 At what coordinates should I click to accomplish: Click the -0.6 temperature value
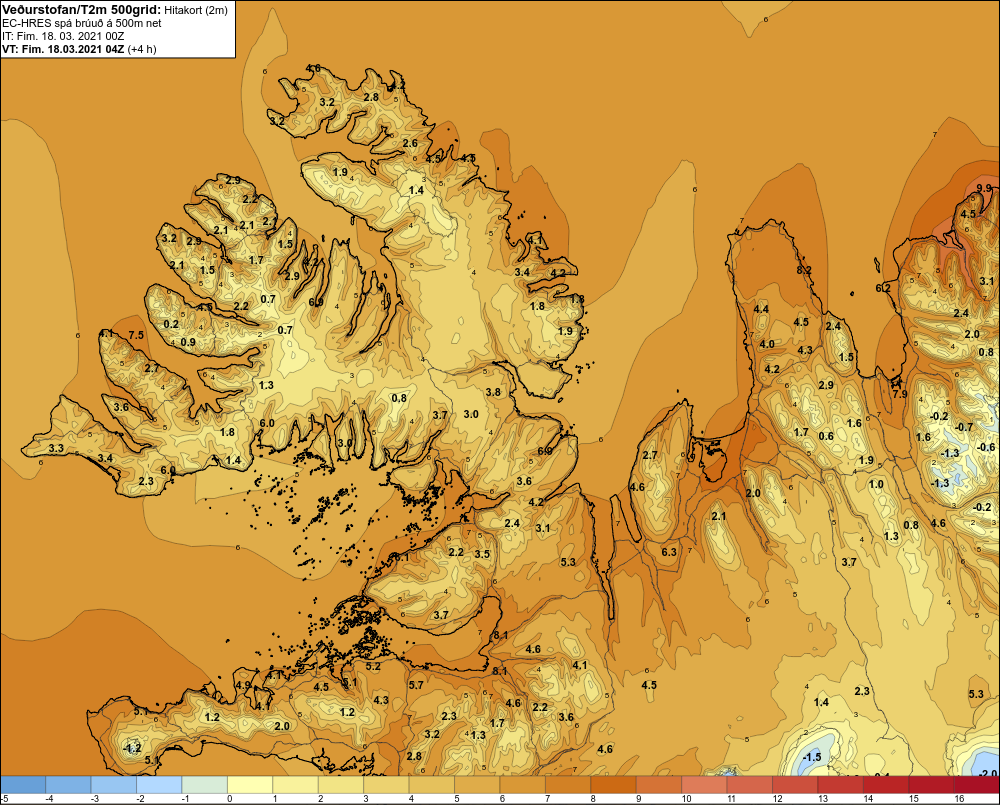pyautogui.click(x=986, y=447)
